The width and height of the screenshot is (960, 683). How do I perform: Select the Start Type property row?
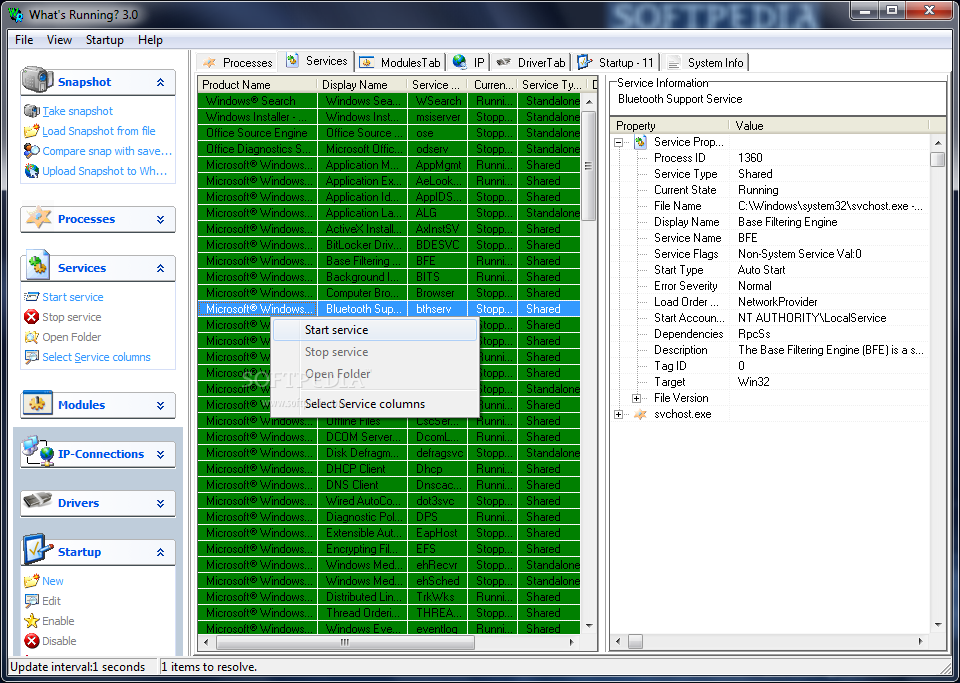pos(771,270)
